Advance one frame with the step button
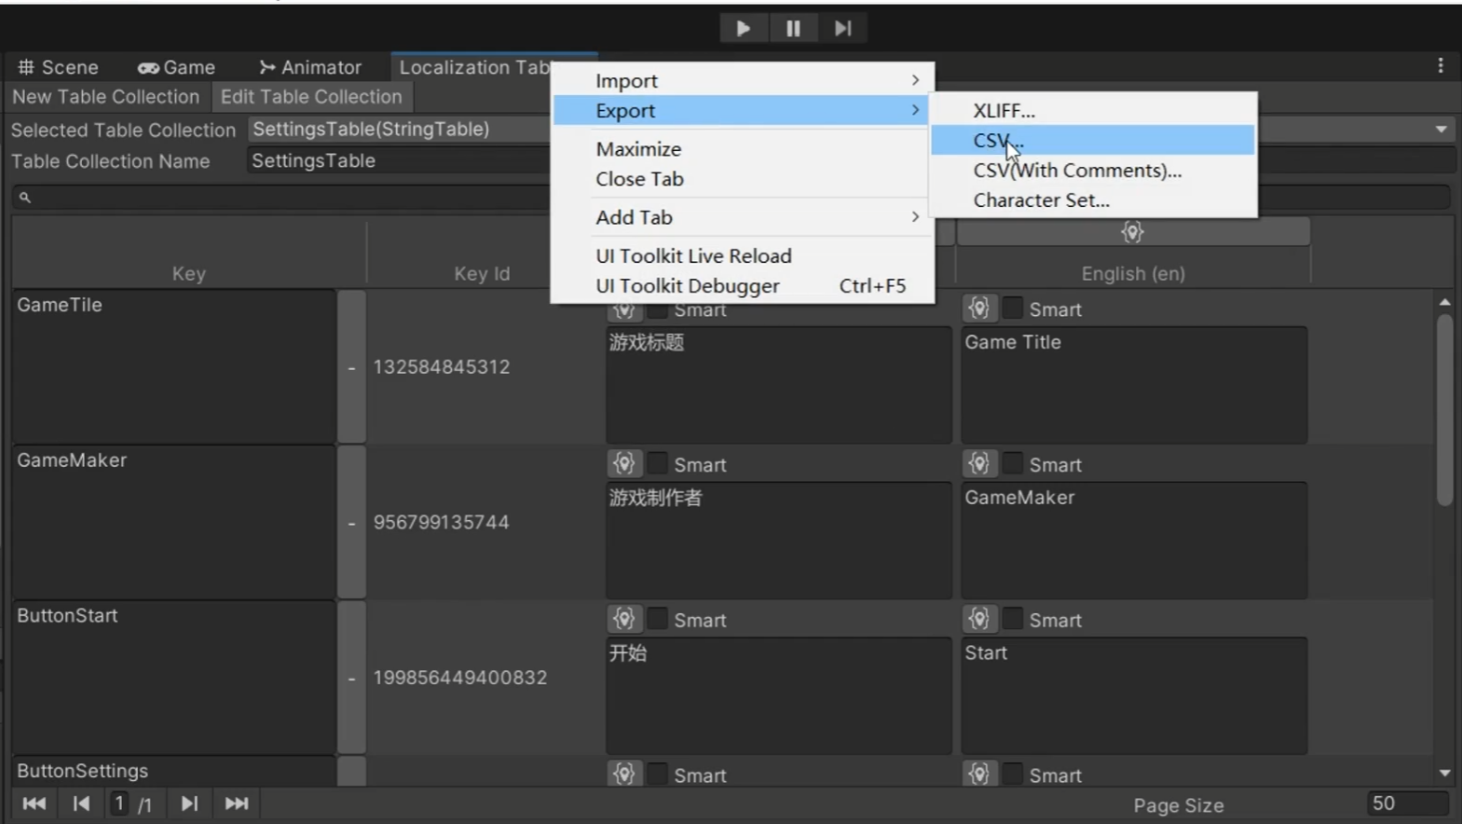 843,28
